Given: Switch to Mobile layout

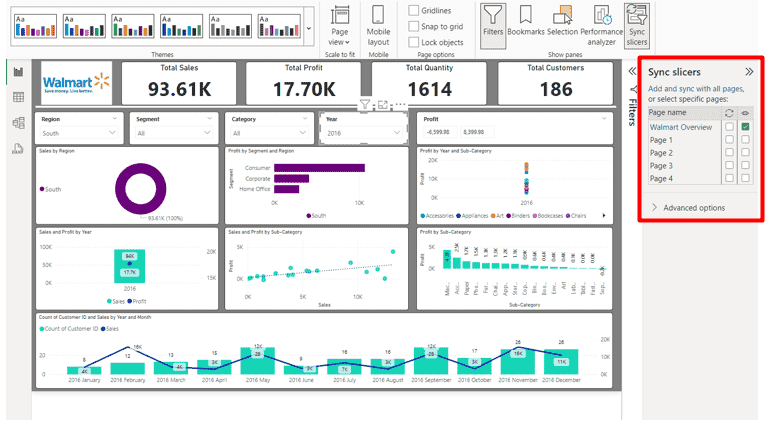Looking at the screenshot, I should (x=378, y=26).
